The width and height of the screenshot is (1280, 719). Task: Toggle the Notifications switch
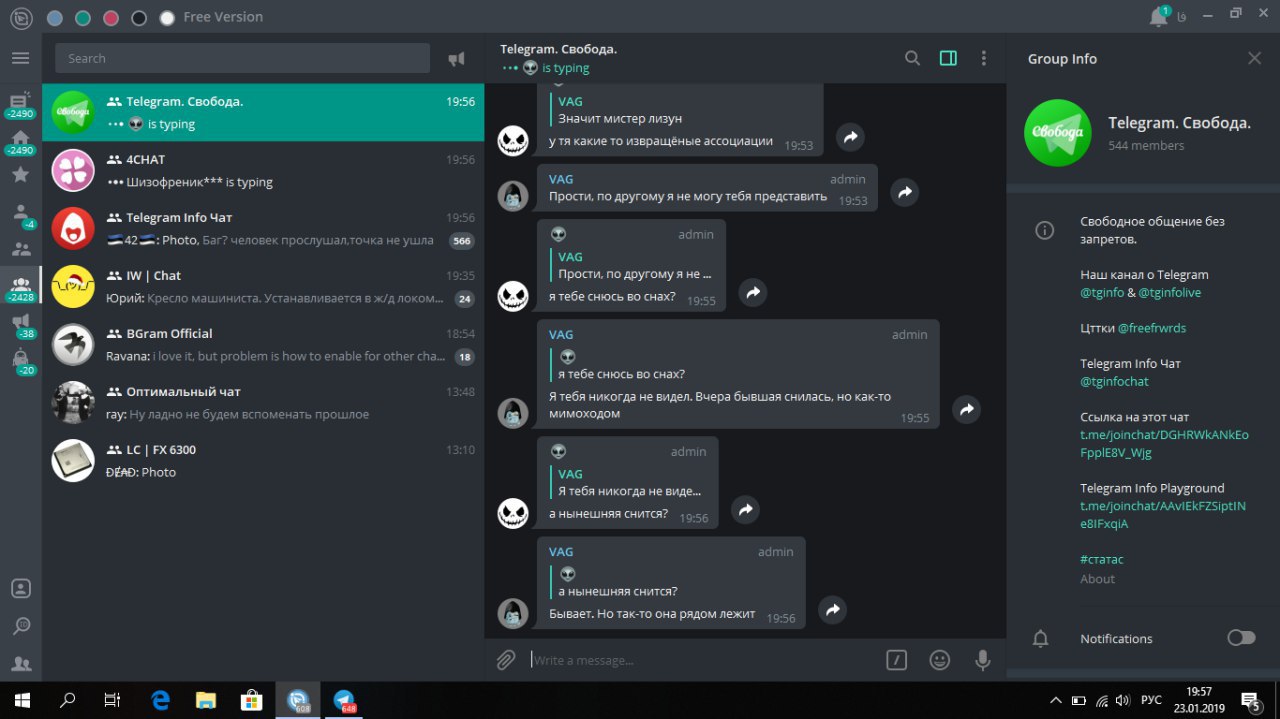(1241, 638)
